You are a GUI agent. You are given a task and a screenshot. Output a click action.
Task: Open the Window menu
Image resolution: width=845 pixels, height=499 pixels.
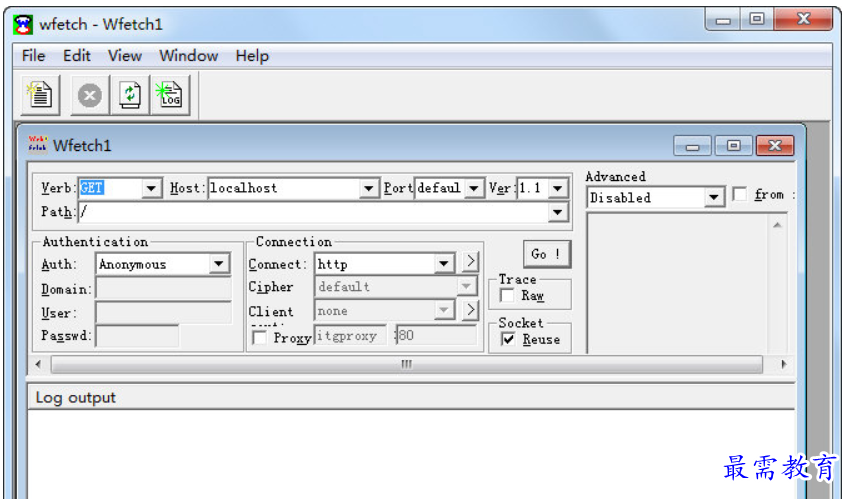189,56
